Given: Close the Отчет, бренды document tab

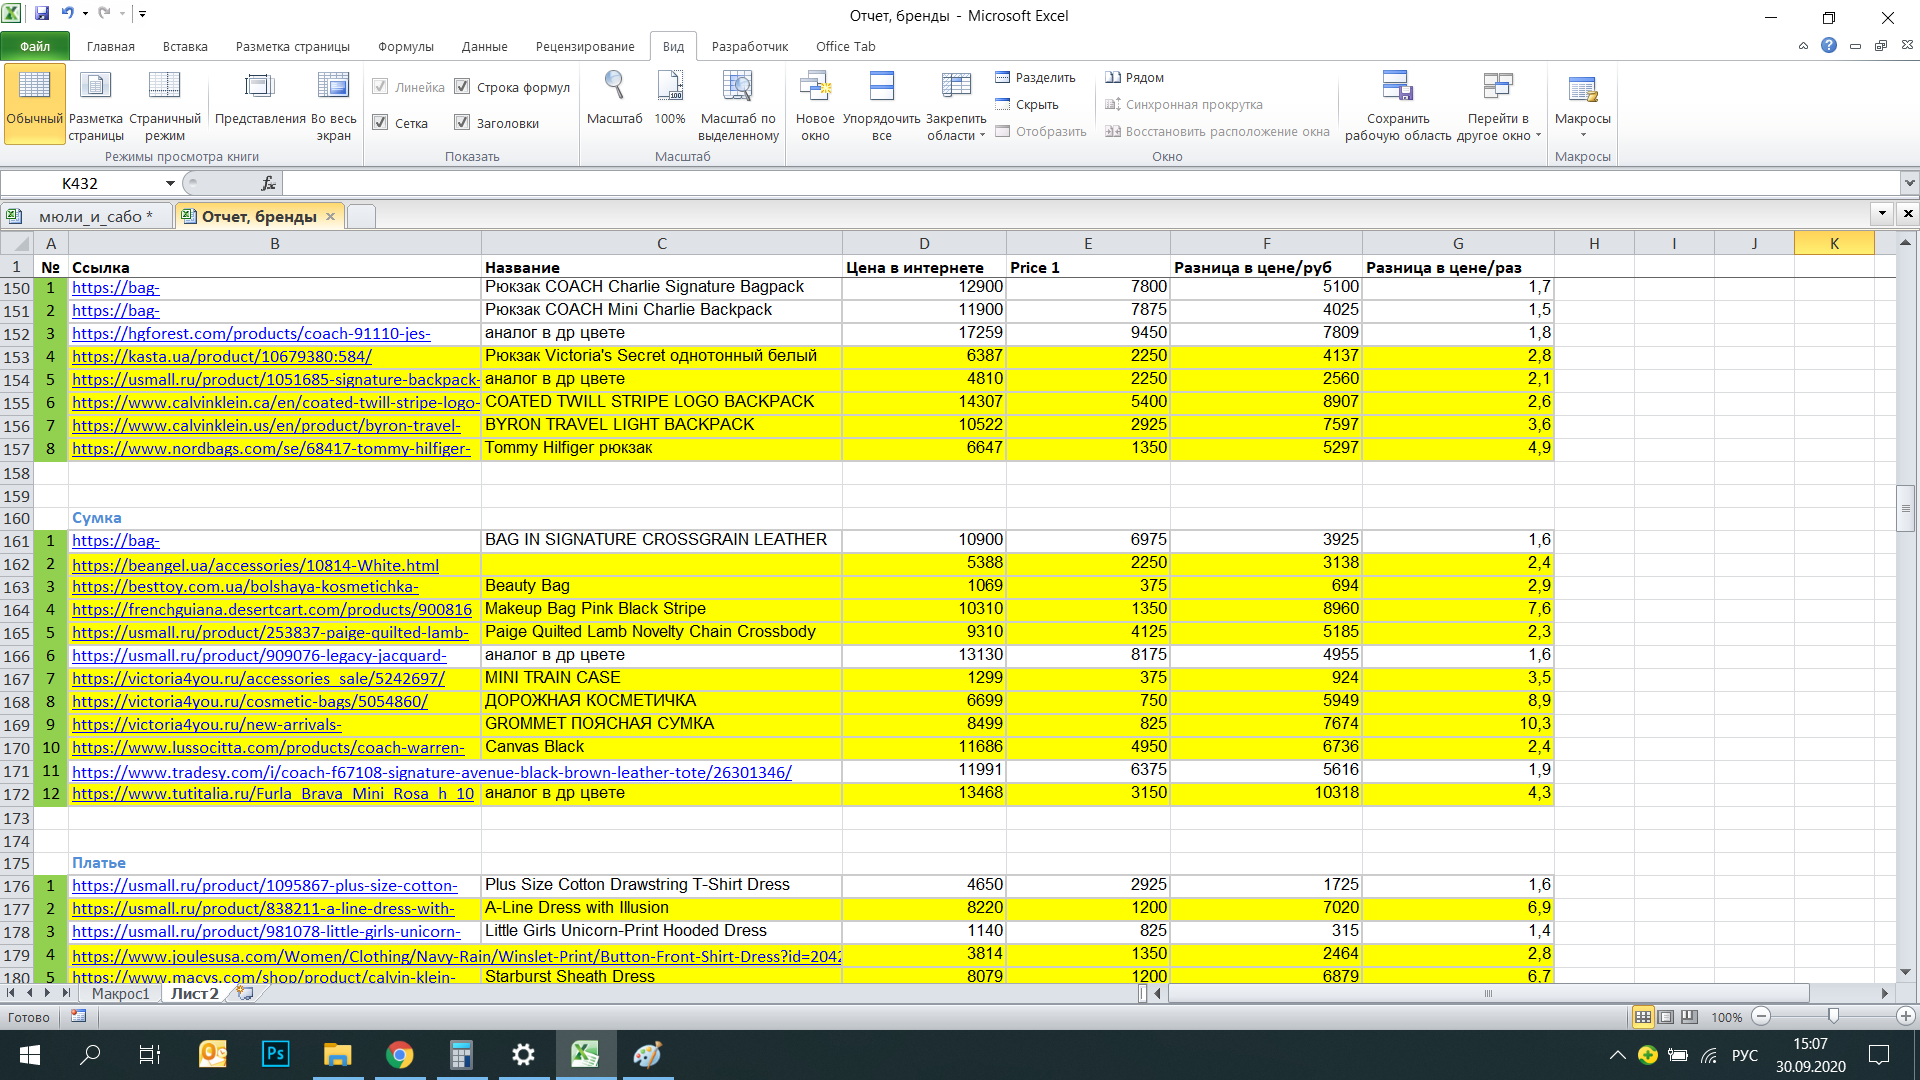Looking at the screenshot, I should [330, 216].
